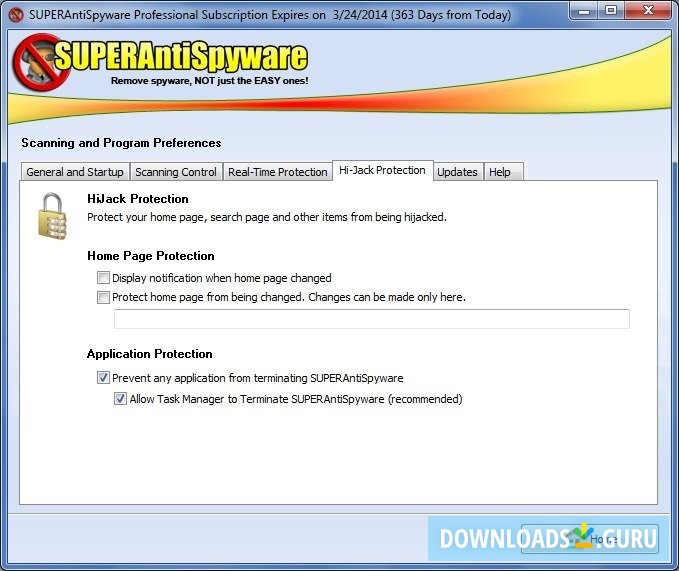
Task: Click Scanning and Program Preferences heading
Action: point(121,143)
